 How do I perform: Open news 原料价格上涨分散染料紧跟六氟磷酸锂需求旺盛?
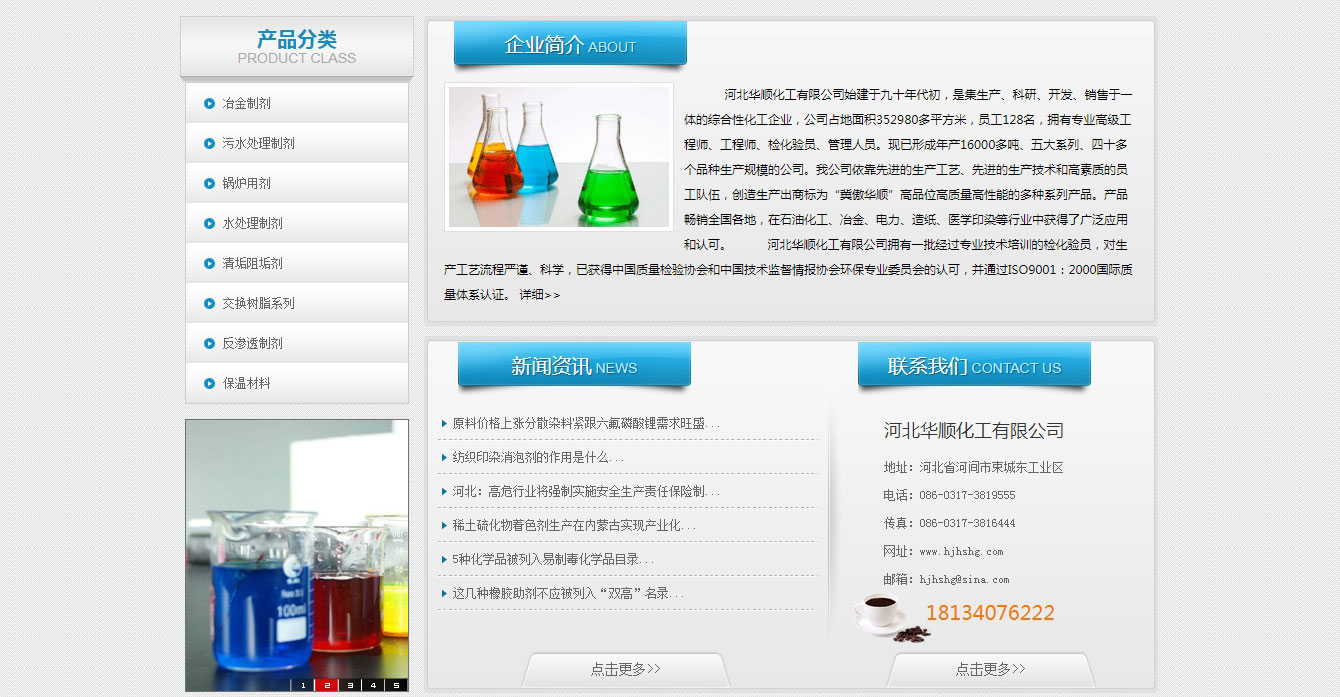(585, 423)
